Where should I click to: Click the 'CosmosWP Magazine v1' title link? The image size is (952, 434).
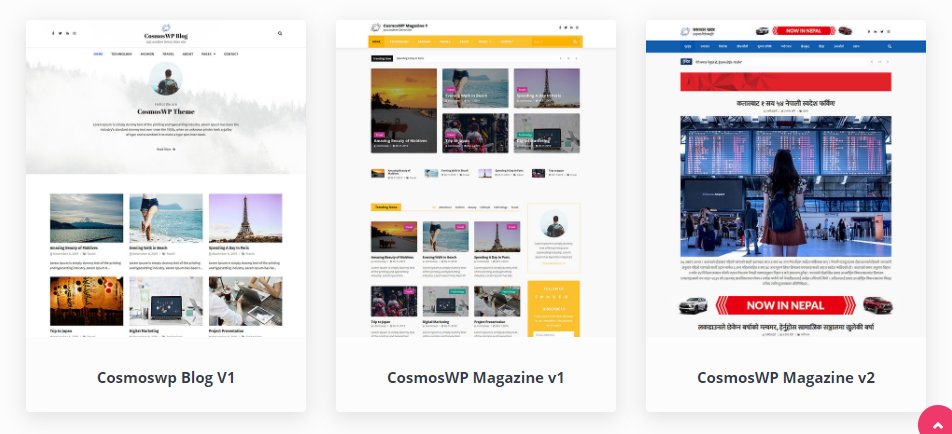click(475, 378)
